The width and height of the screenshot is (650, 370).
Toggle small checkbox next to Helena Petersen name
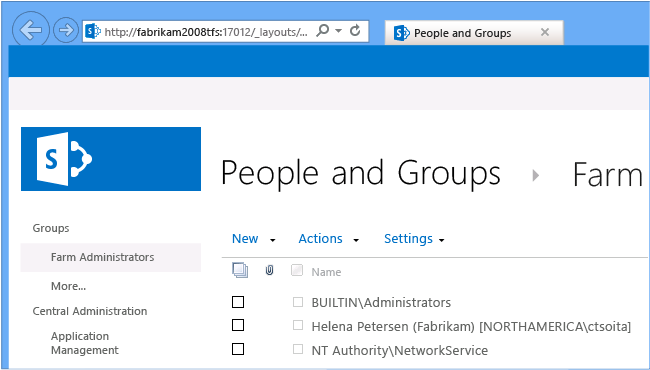(x=298, y=325)
